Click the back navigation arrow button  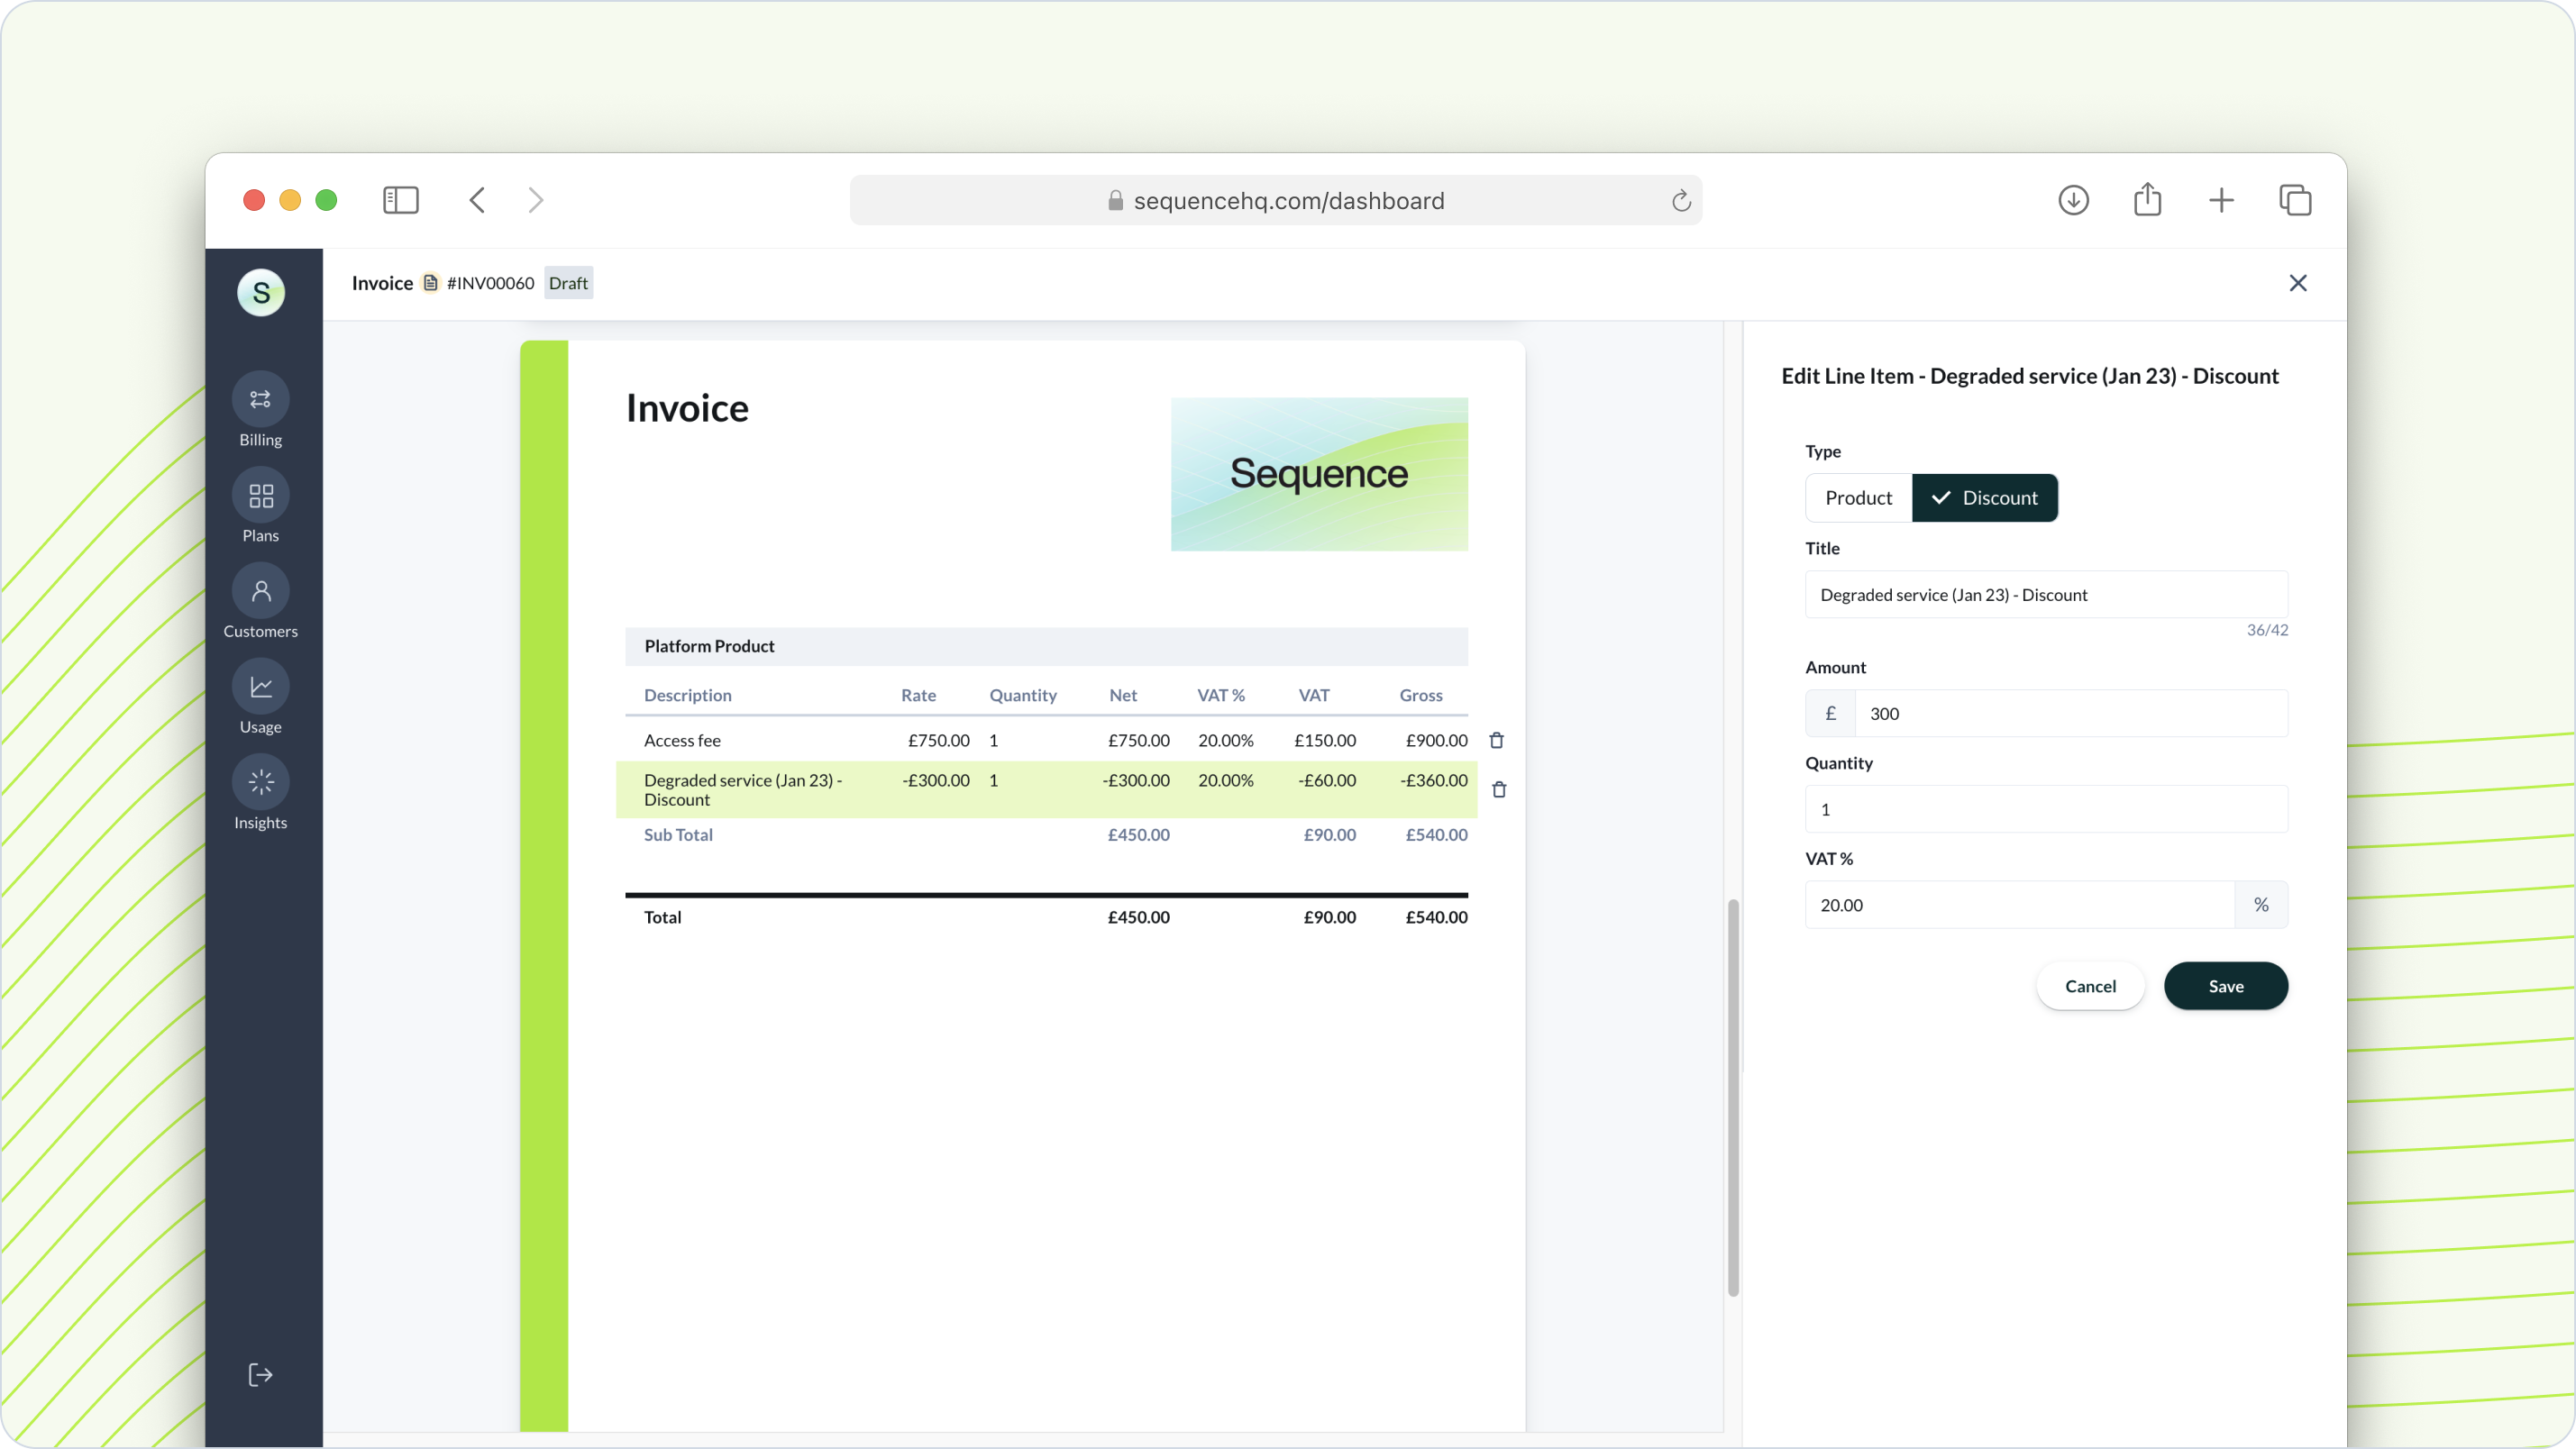coord(478,200)
